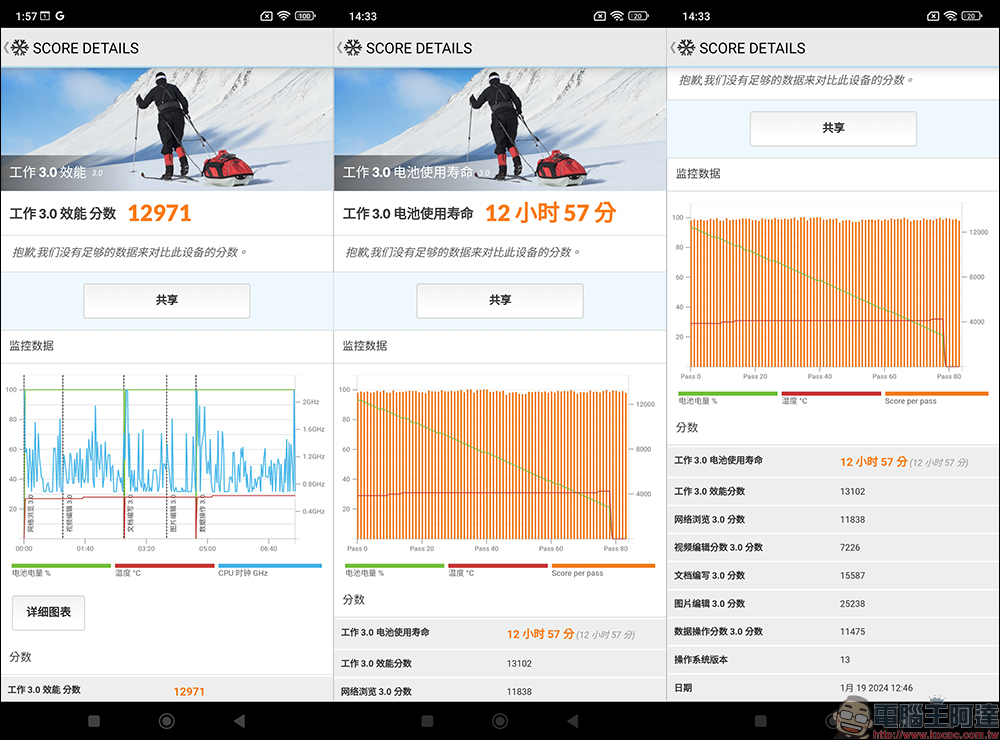Tap the snowflake back icon on right screen

click(686, 48)
